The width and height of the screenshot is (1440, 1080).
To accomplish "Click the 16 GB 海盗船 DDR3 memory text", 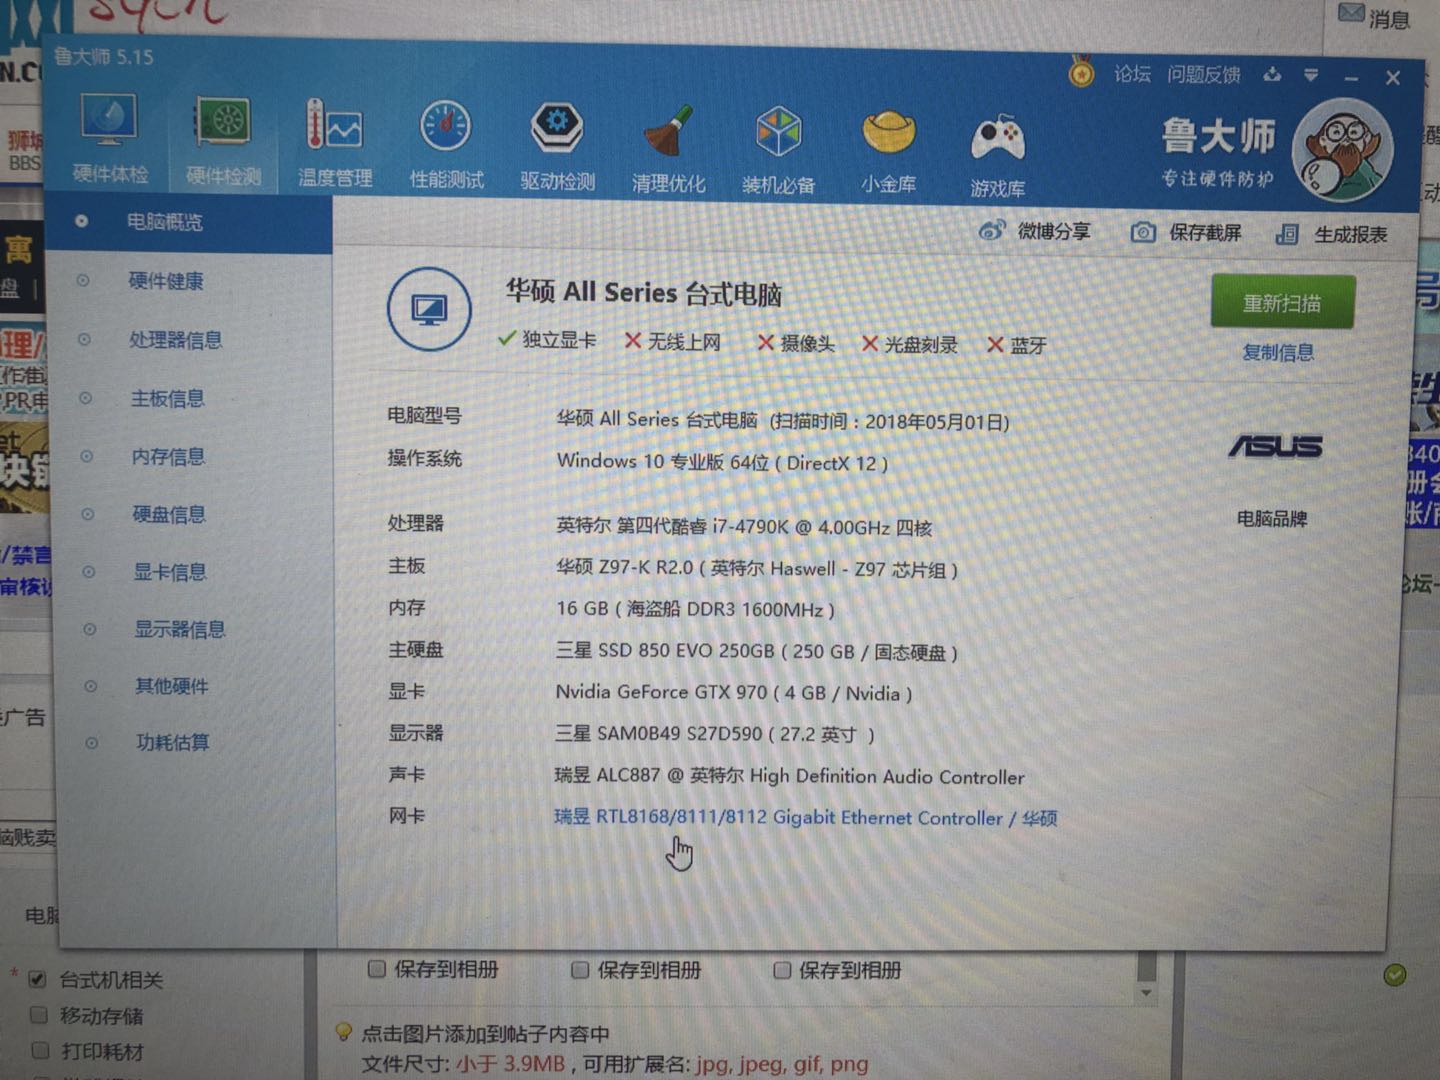I will pos(695,609).
